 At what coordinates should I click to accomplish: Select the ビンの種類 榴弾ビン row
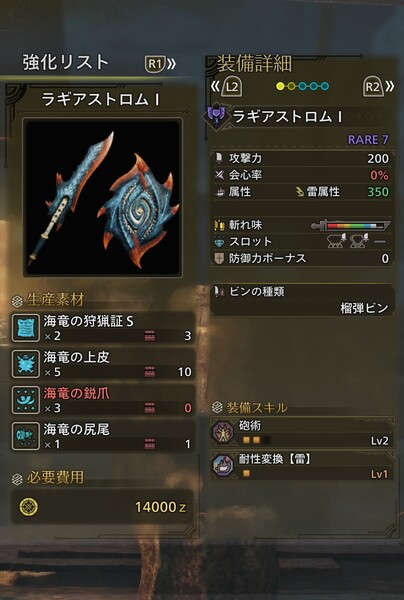coord(302,300)
